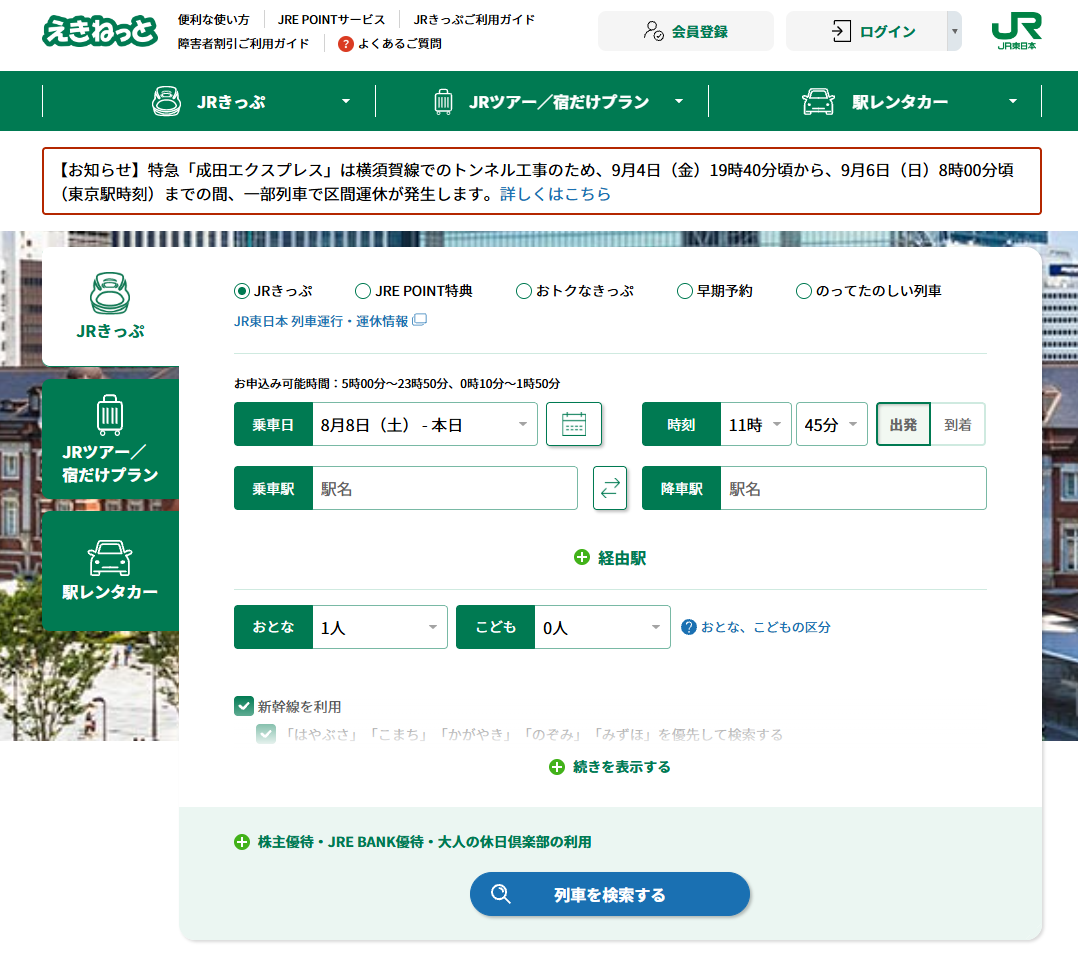Open the おとな passenger count dropdown

pyautogui.click(x=380, y=627)
